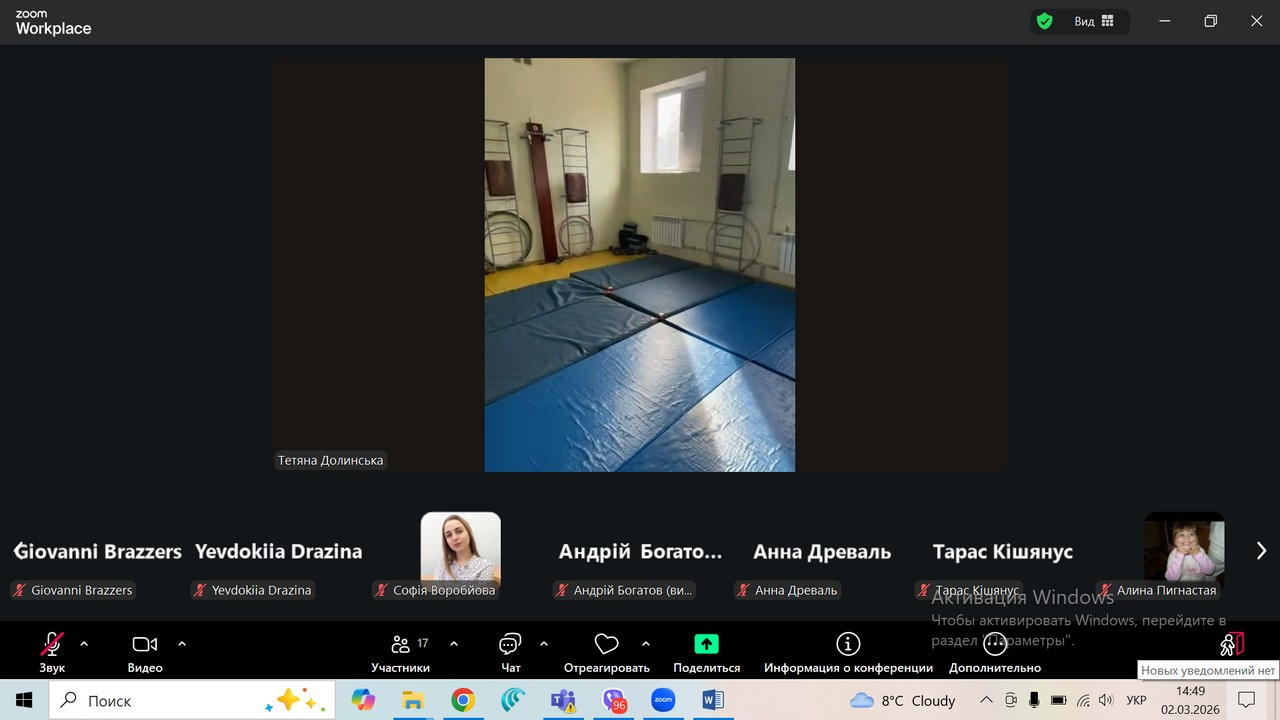Open the Вид view layout menu
1280x720 pixels.
1094,21
